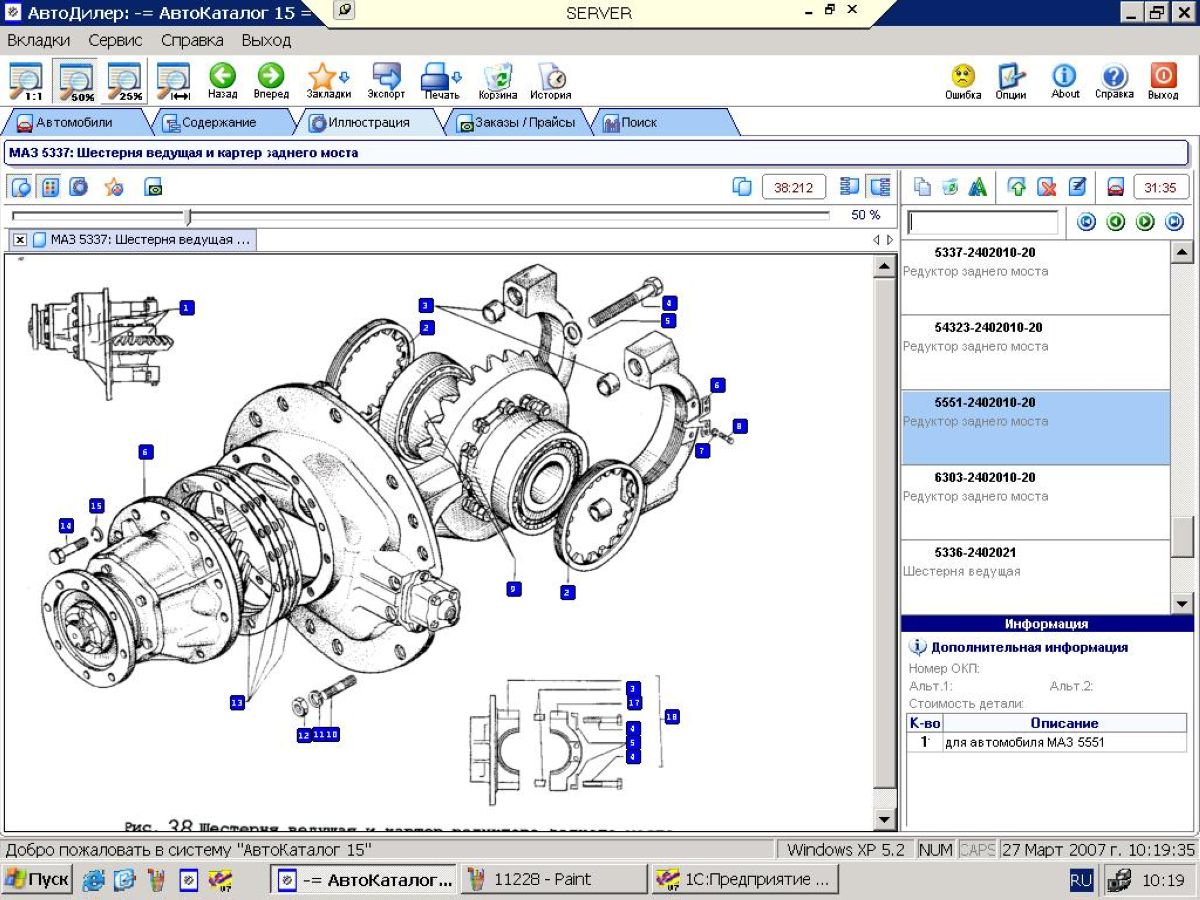The width and height of the screenshot is (1200, 900).
Task: Report an error with Ошибка
Action: (x=963, y=80)
